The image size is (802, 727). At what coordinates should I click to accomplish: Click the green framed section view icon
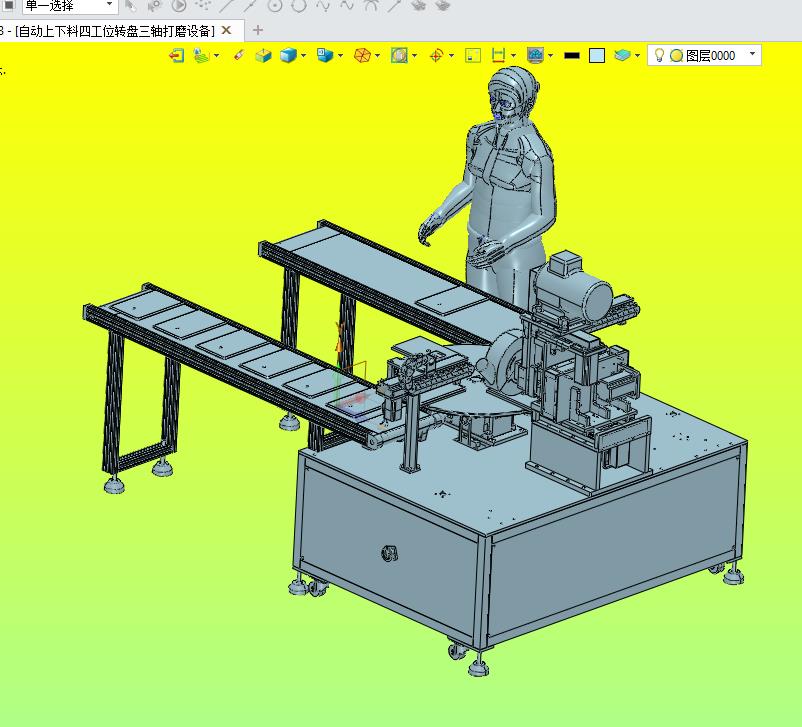pos(399,55)
